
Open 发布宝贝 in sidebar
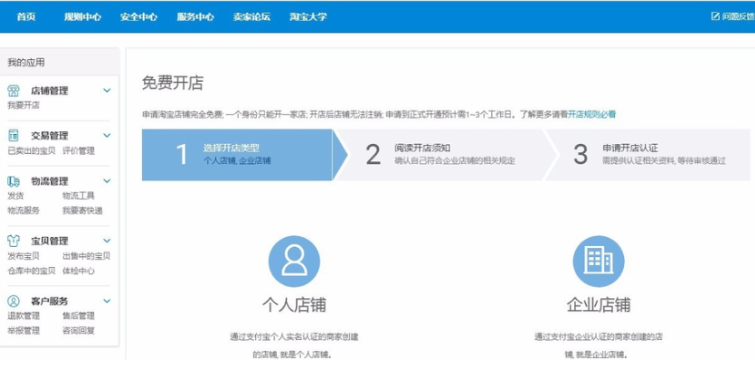pos(23,256)
